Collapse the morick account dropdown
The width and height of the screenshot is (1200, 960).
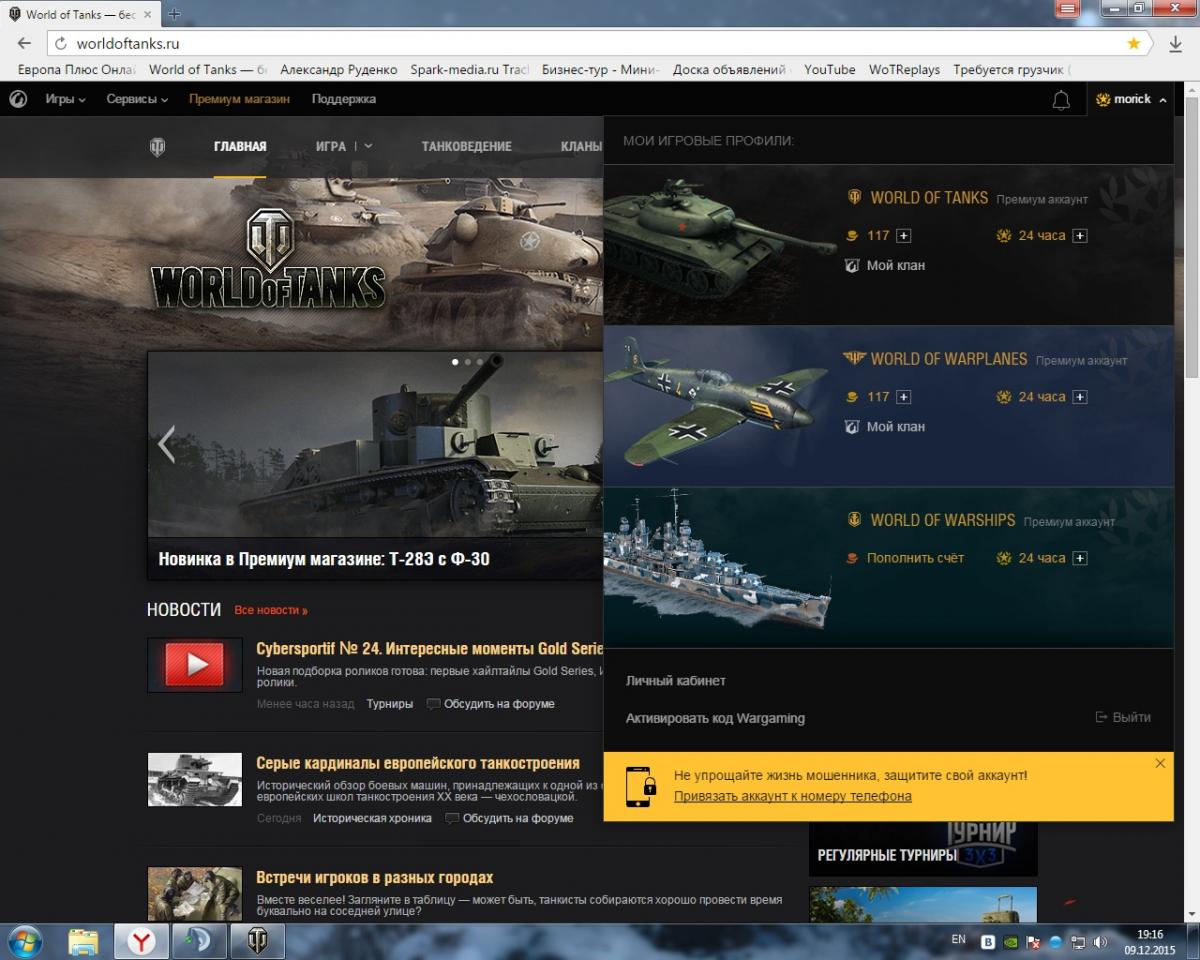click(1132, 99)
